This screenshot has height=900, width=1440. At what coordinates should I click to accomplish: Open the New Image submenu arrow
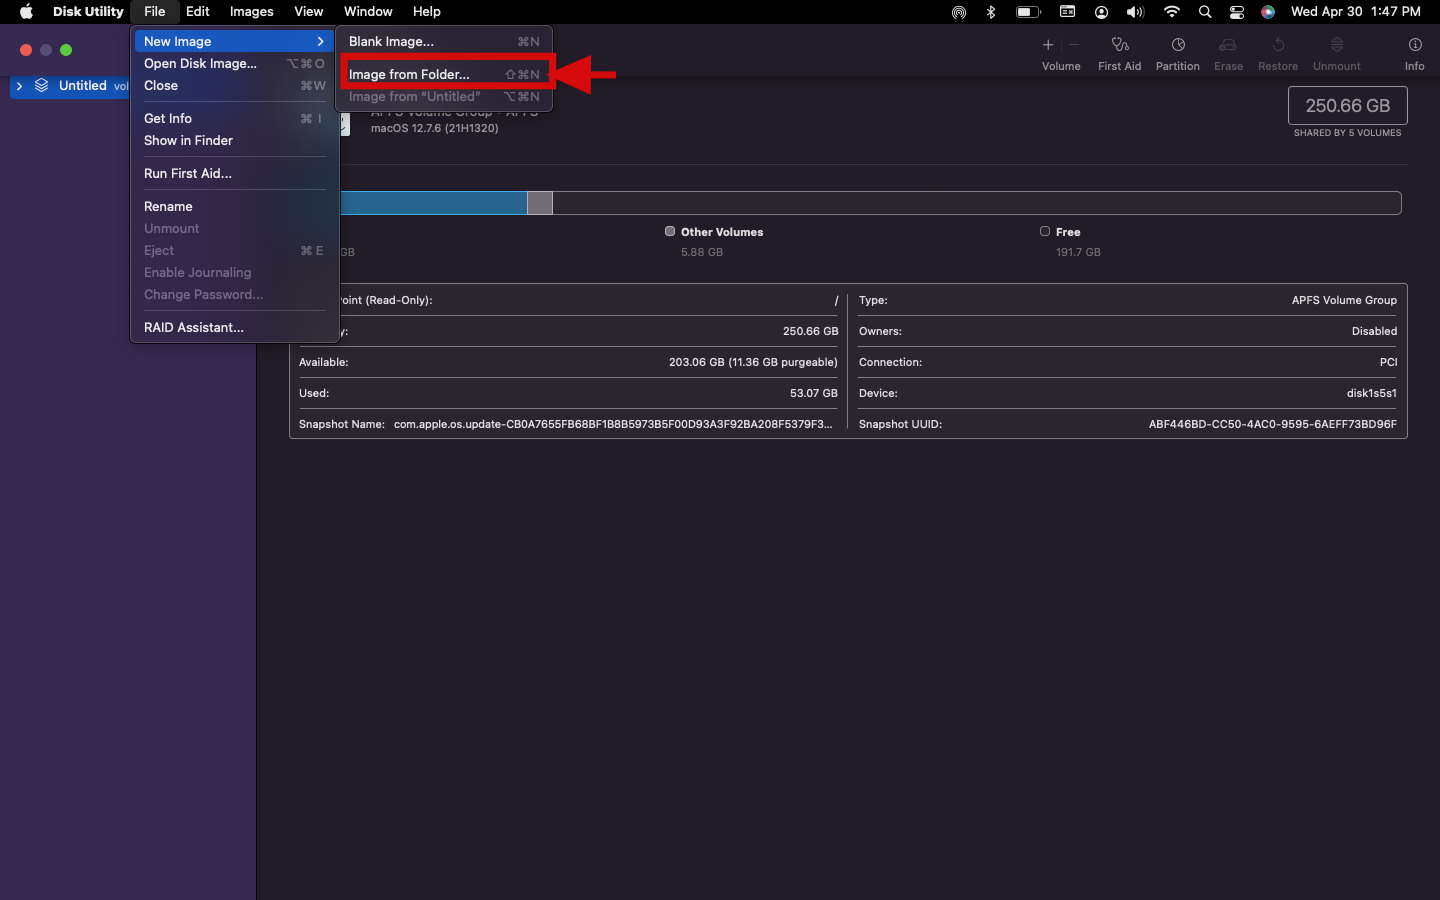coord(320,41)
